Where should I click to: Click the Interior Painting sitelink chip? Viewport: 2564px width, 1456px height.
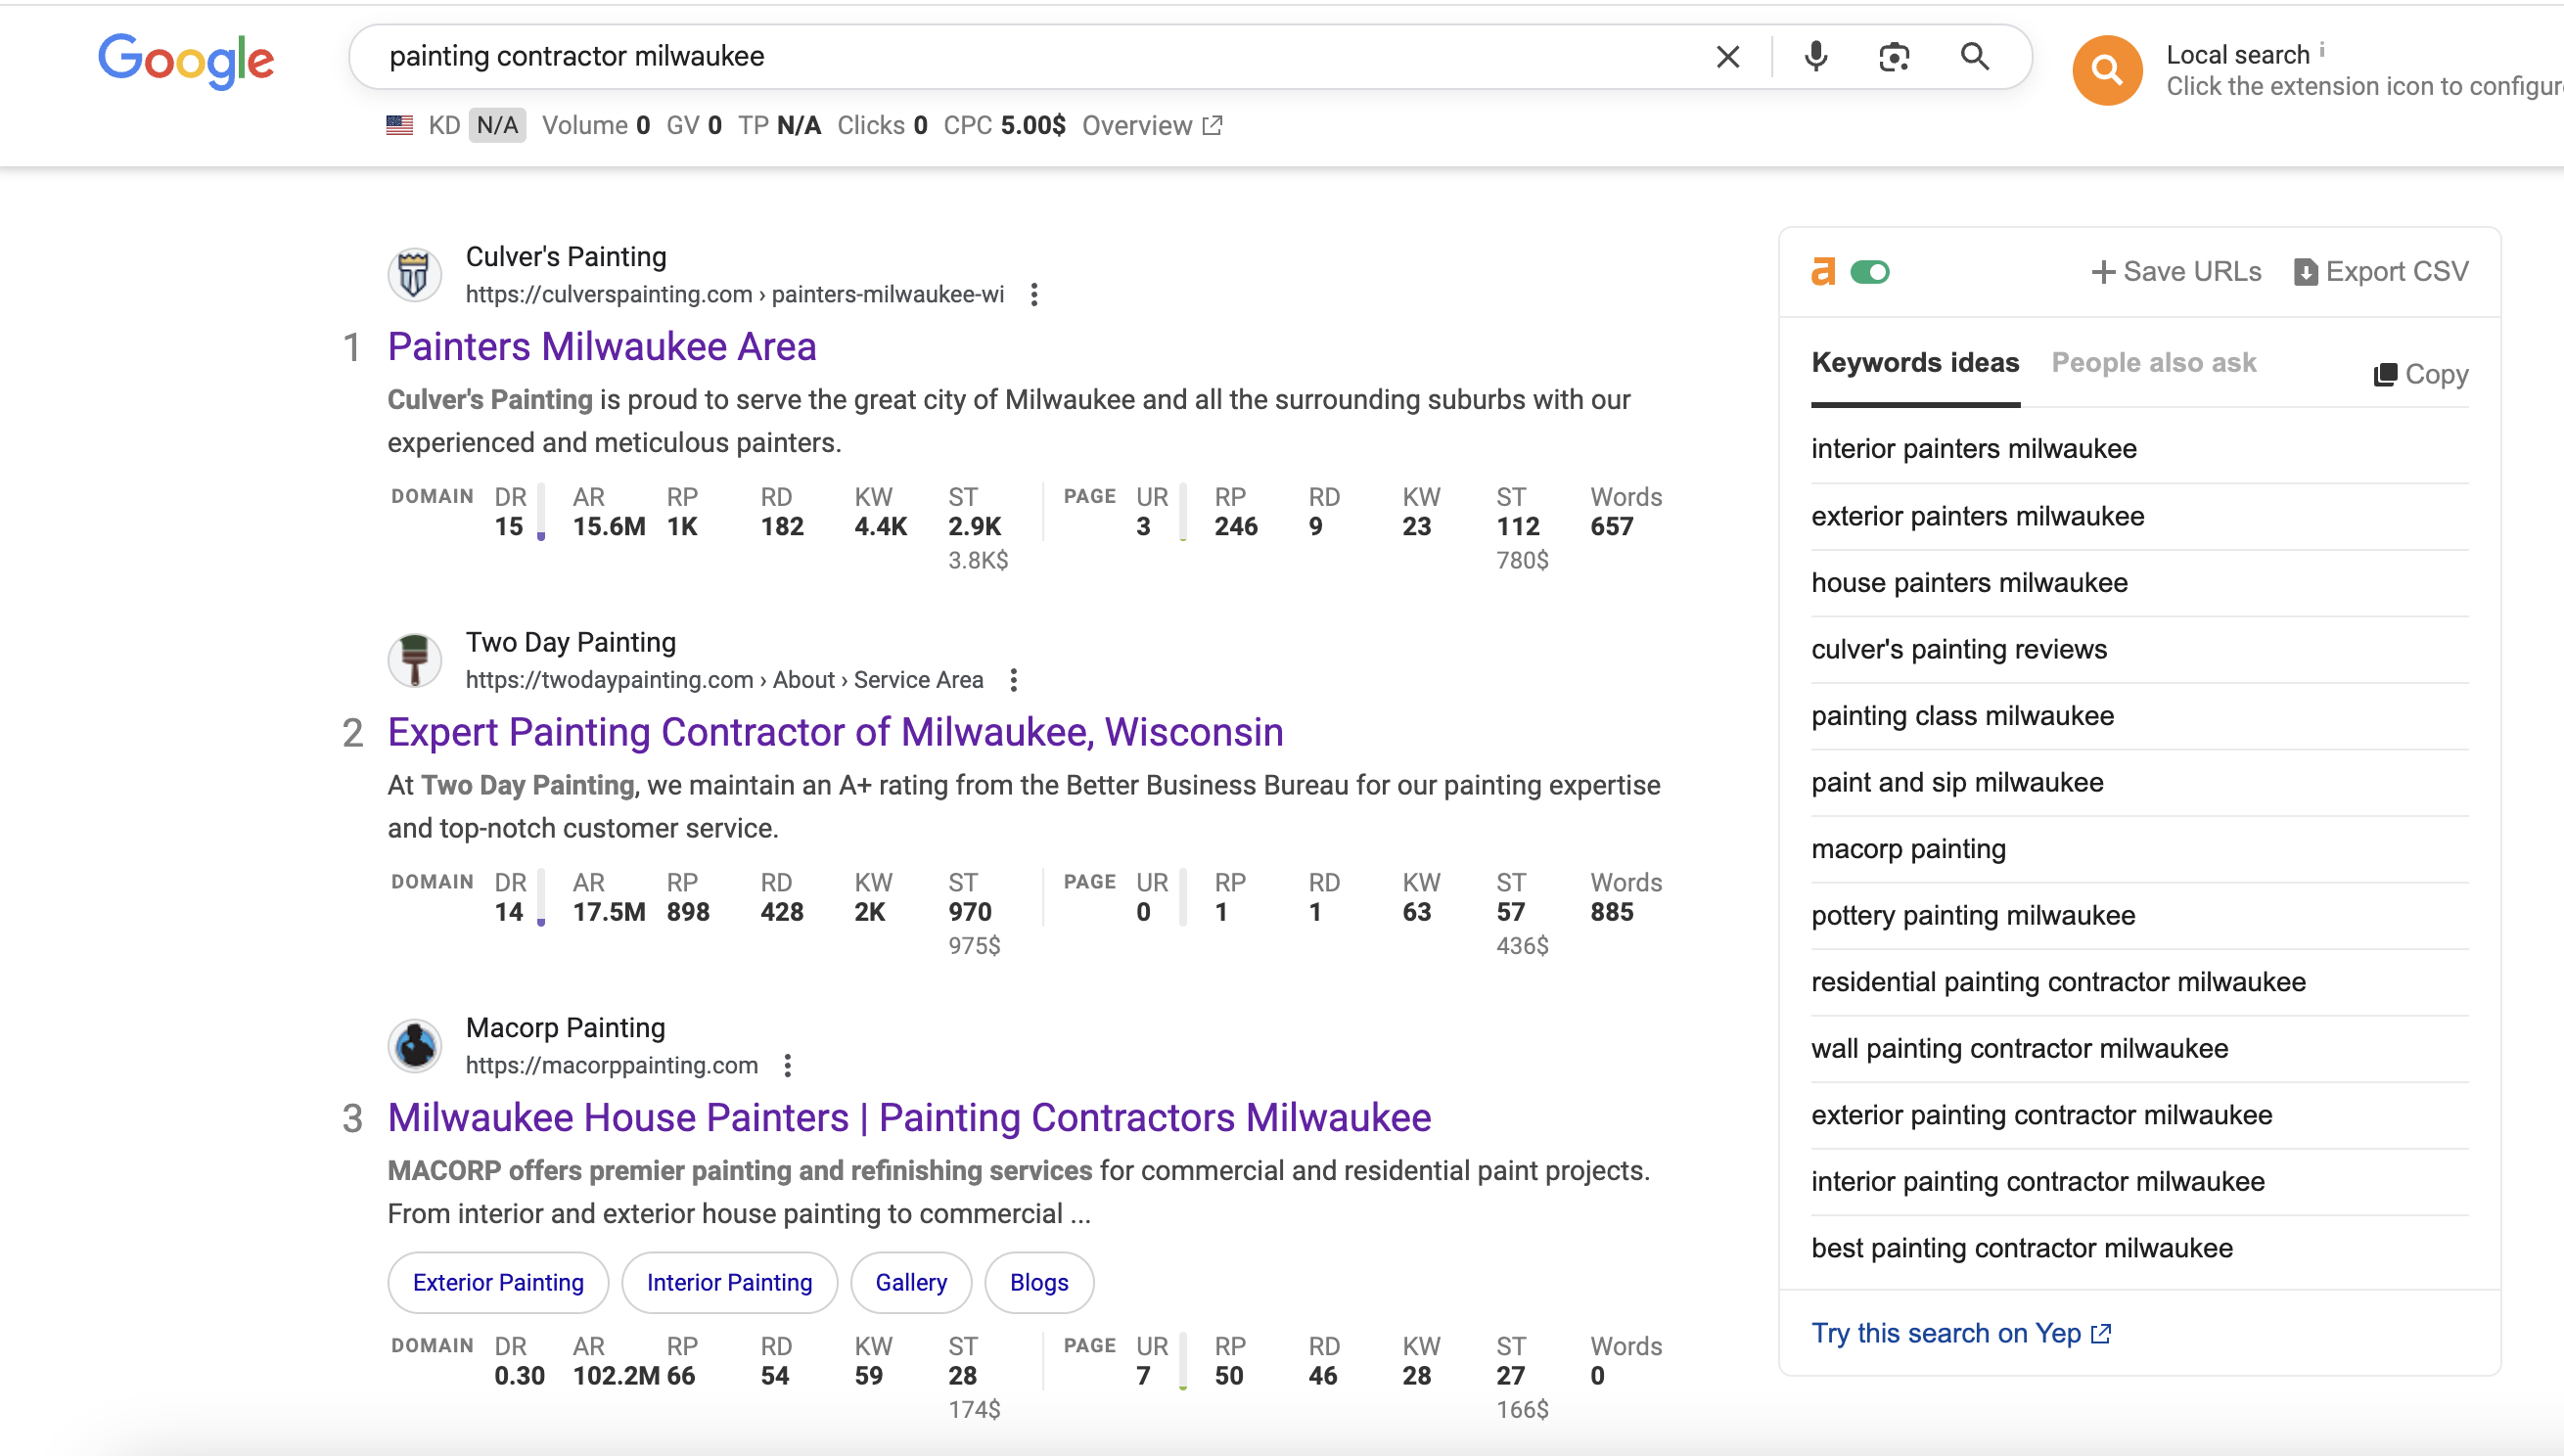(x=729, y=1283)
